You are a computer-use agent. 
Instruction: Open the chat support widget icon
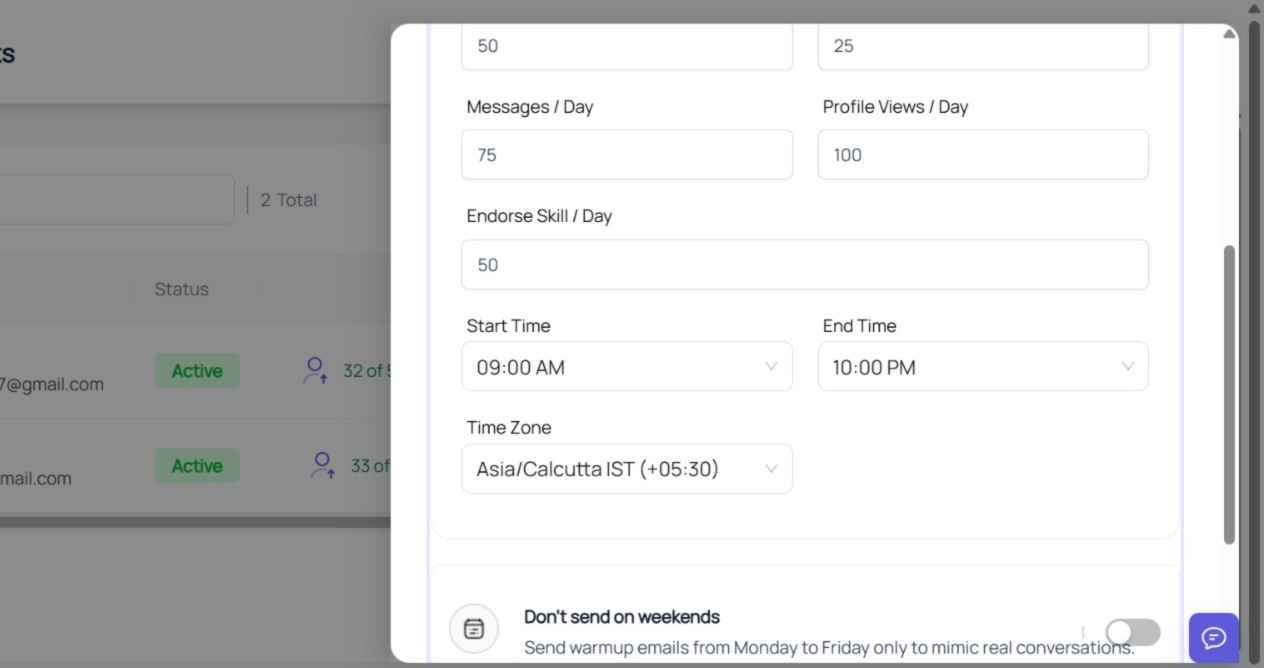1213,637
